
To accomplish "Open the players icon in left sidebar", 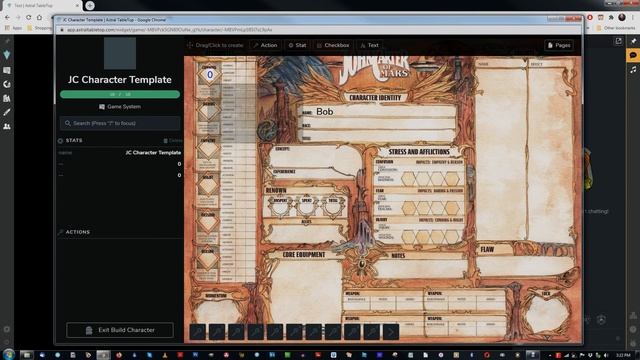I will [x=7, y=127].
